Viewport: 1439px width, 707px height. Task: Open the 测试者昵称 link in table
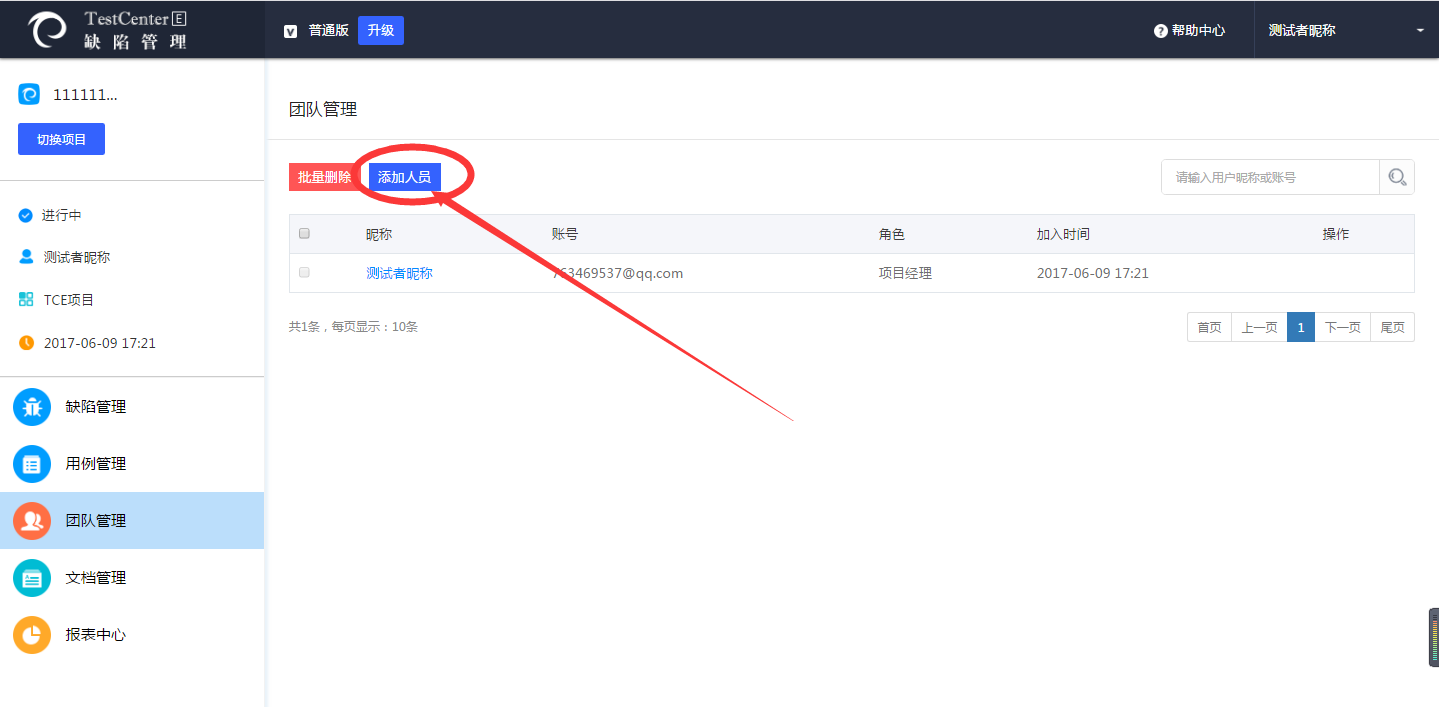pyautogui.click(x=399, y=273)
